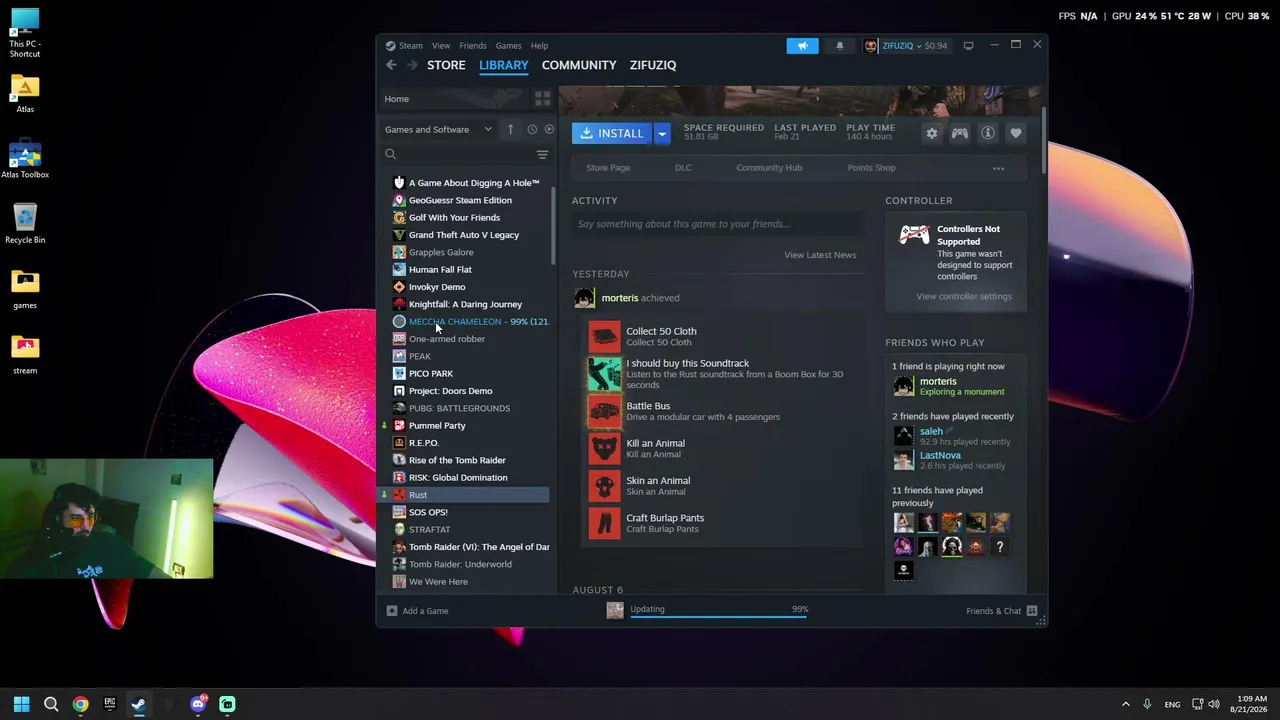Open the collections grid view icon
1280x720 pixels.
coord(542,98)
